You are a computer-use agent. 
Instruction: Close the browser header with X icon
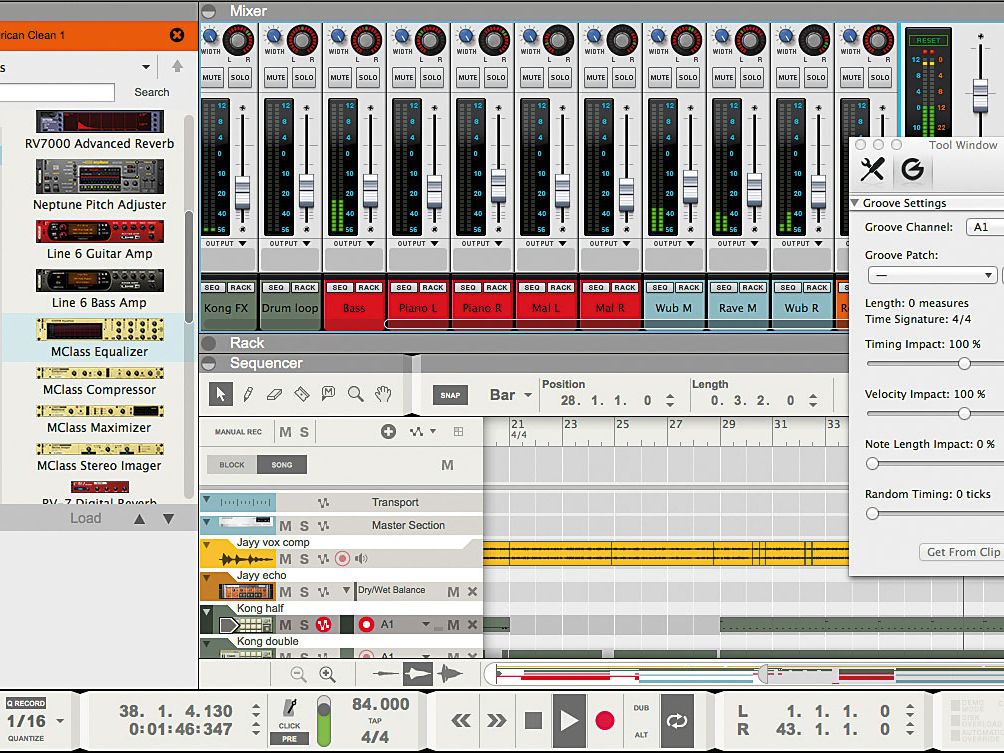[177, 35]
